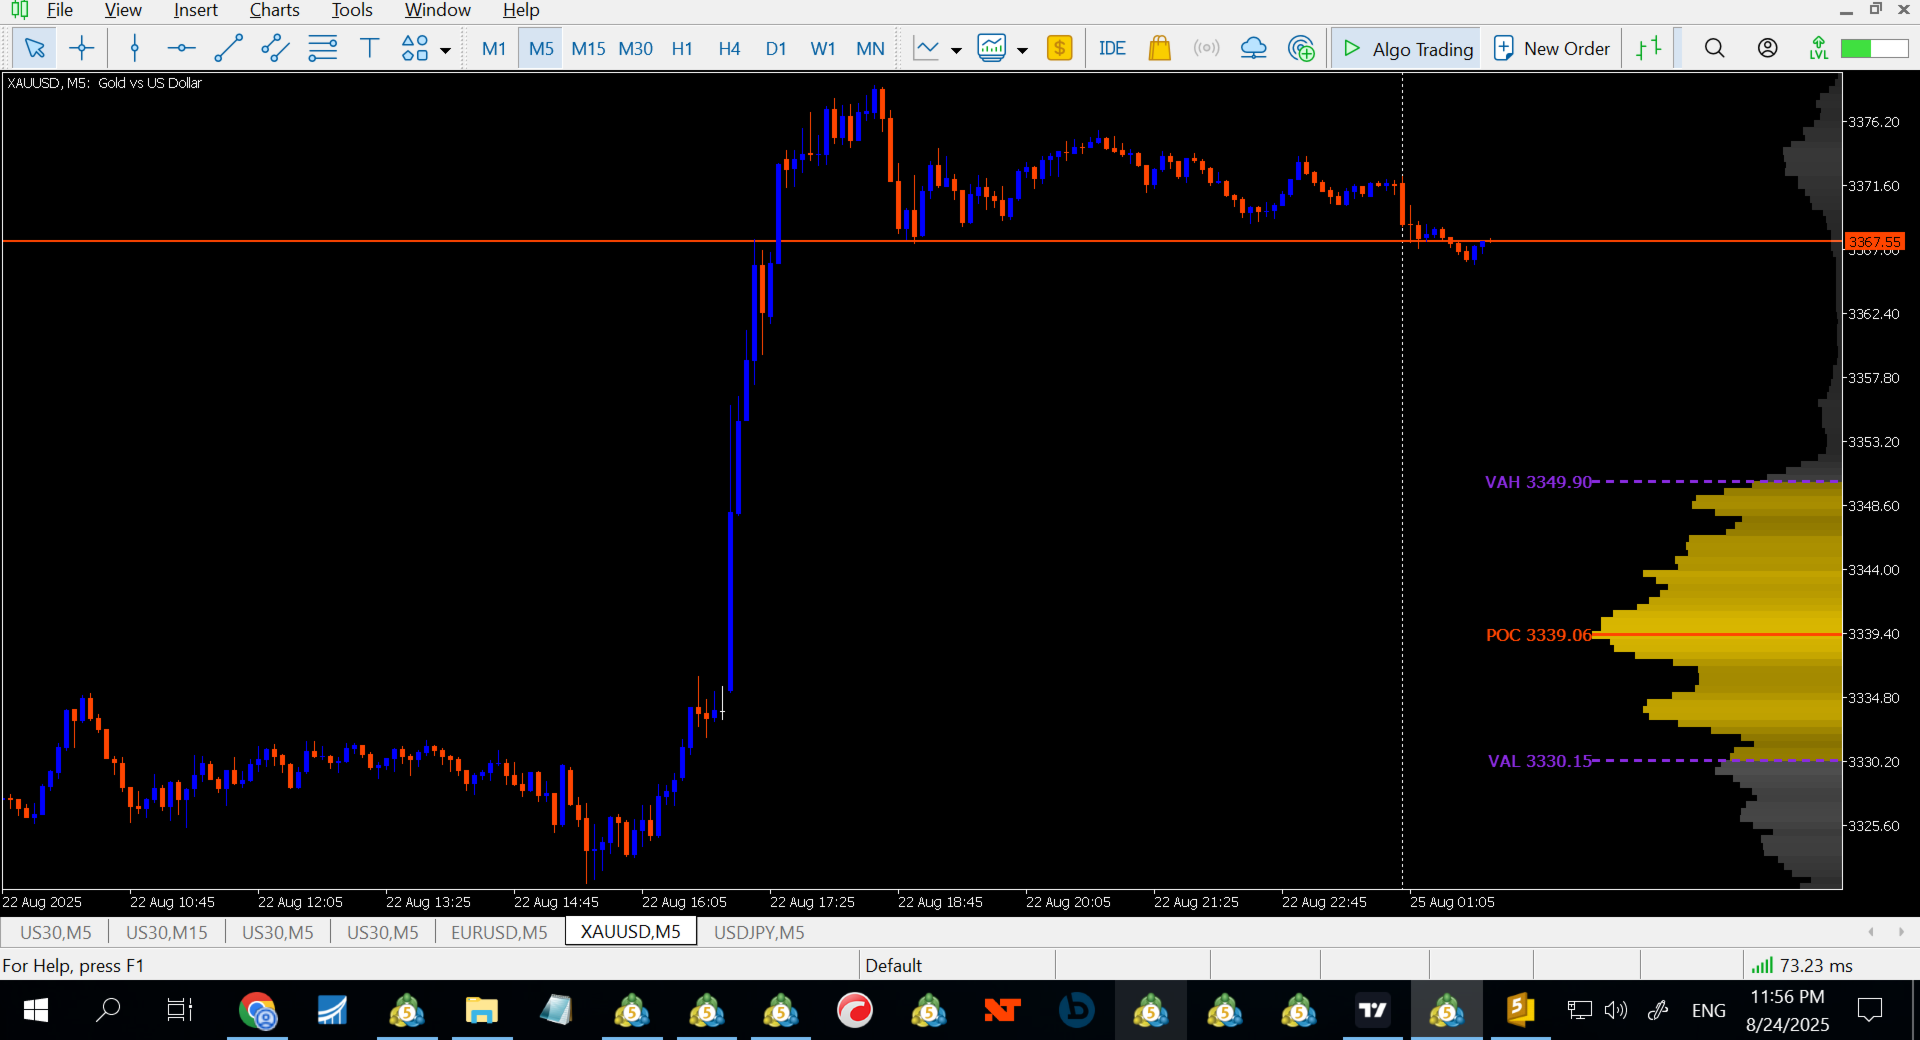1920x1040 pixels.
Task: Select the horizontal line drawing tool
Action: 181,48
